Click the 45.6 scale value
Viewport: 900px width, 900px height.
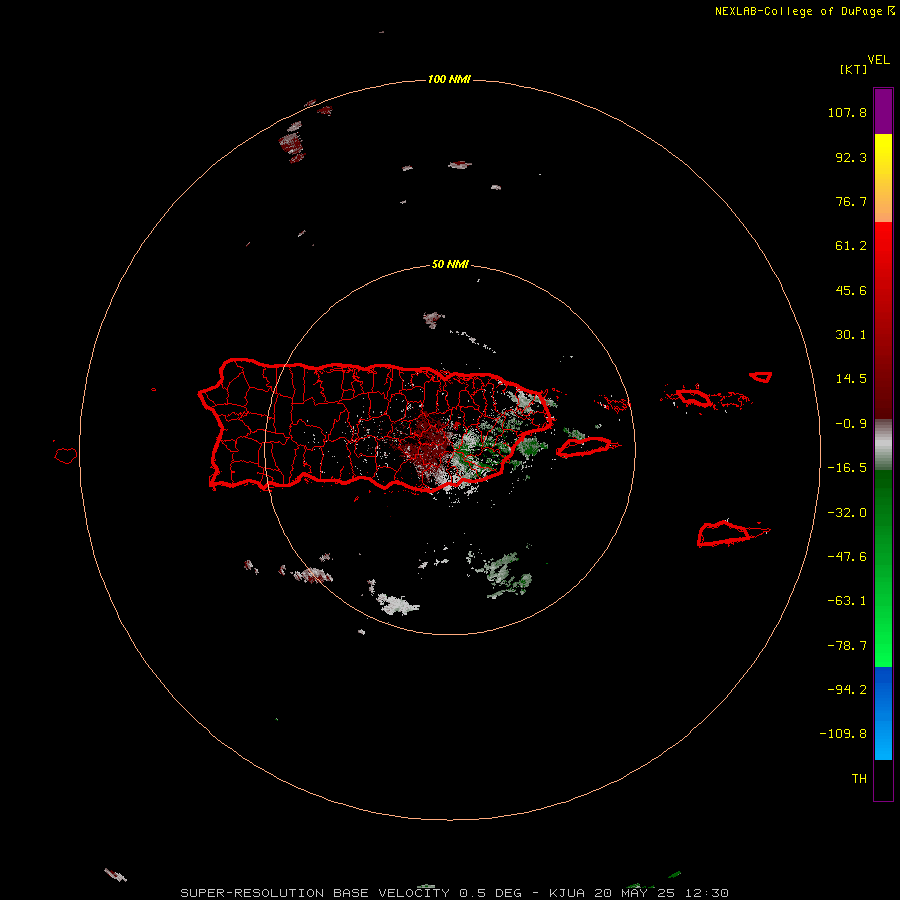(x=851, y=291)
